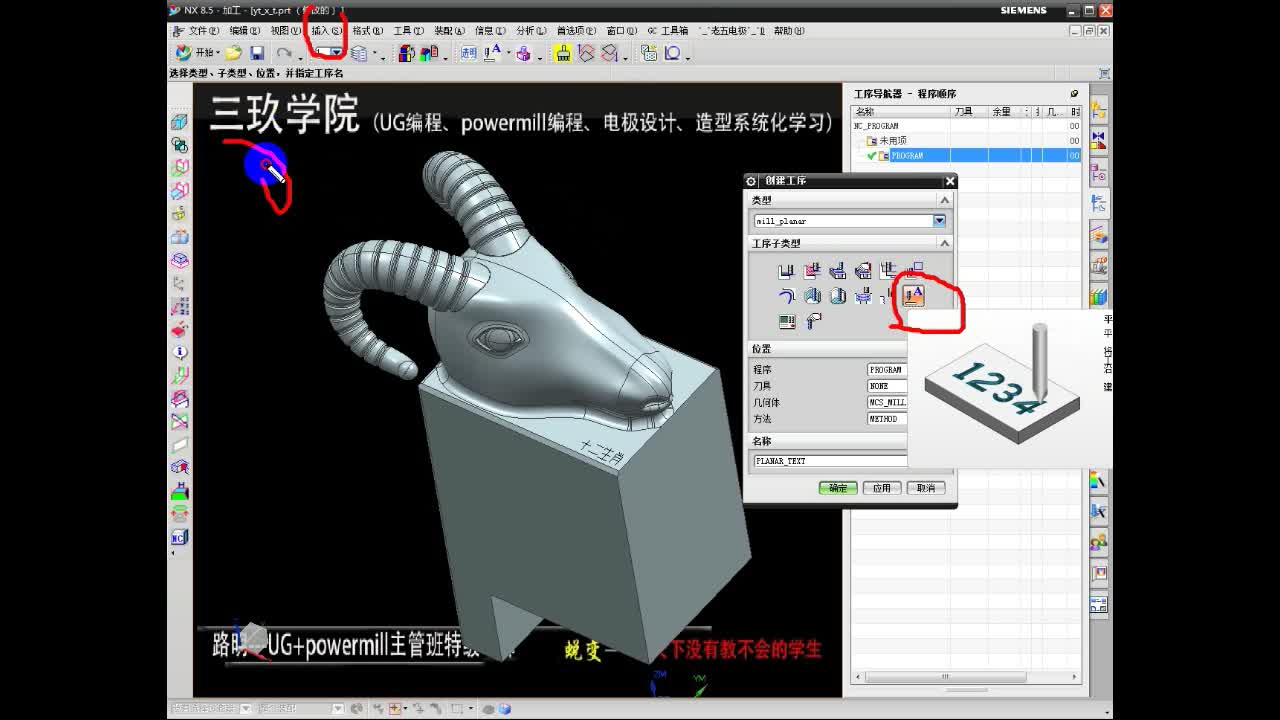Click the colored blocks assembly icon on the toolbar

[x=404, y=52]
